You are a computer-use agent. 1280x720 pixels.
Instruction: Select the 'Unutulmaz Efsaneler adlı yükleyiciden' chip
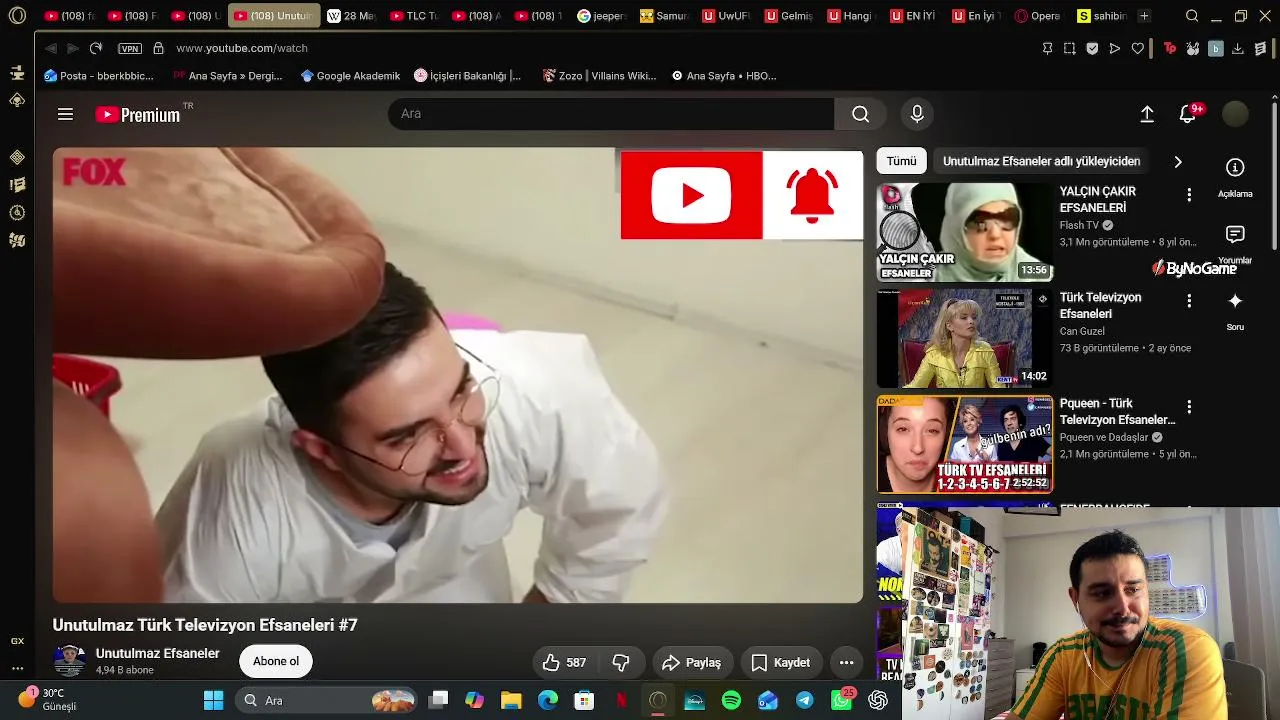1041,161
